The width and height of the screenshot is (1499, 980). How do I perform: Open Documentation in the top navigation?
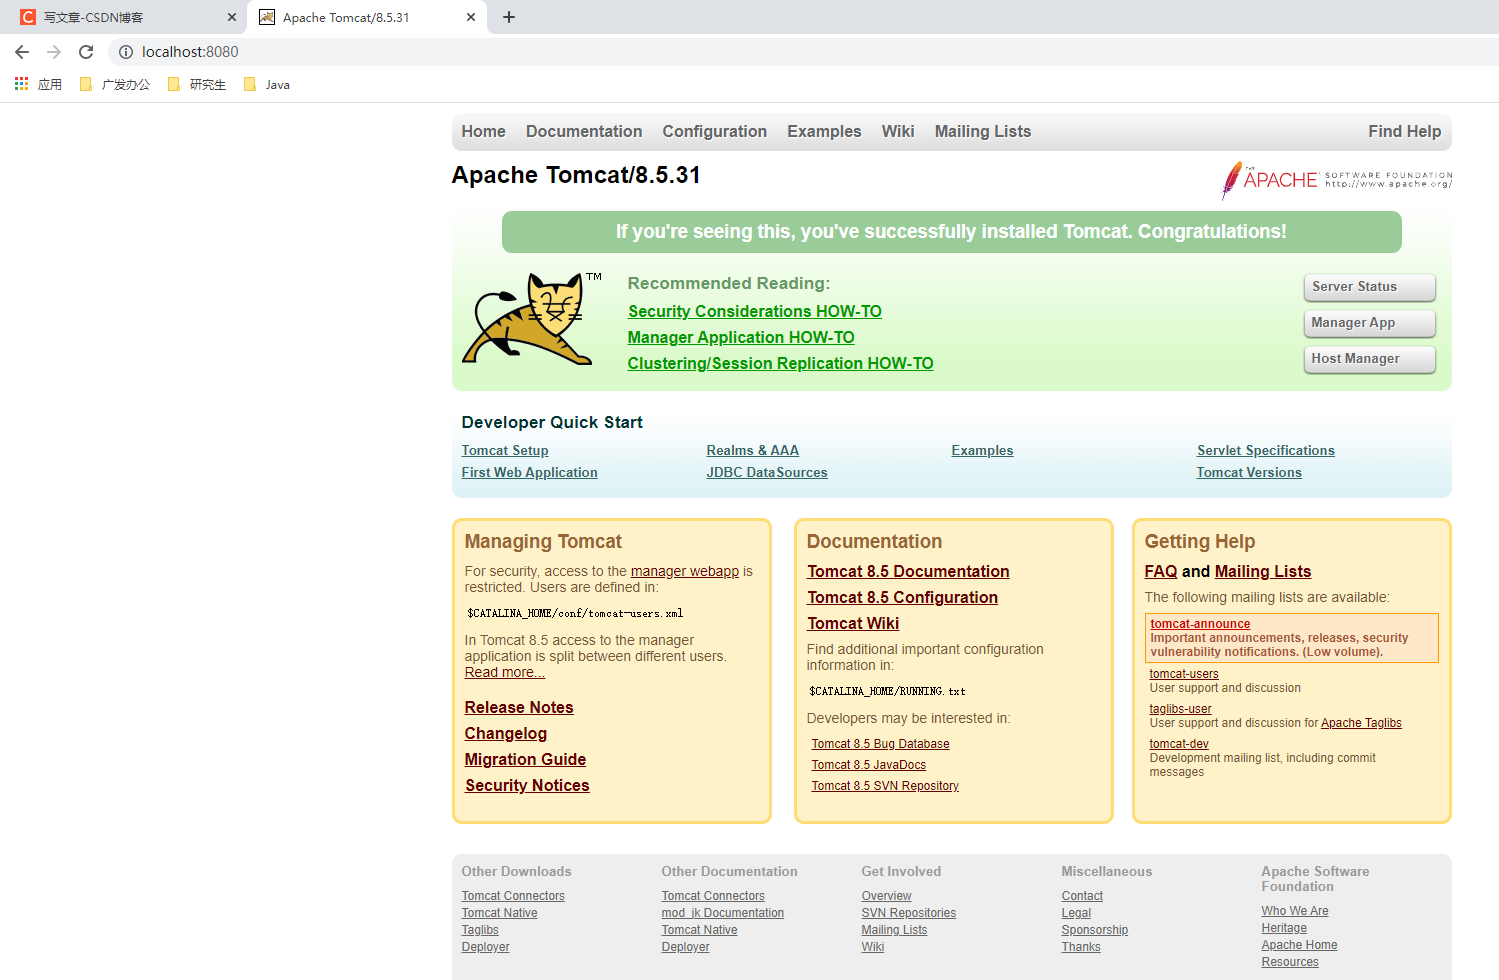click(584, 132)
